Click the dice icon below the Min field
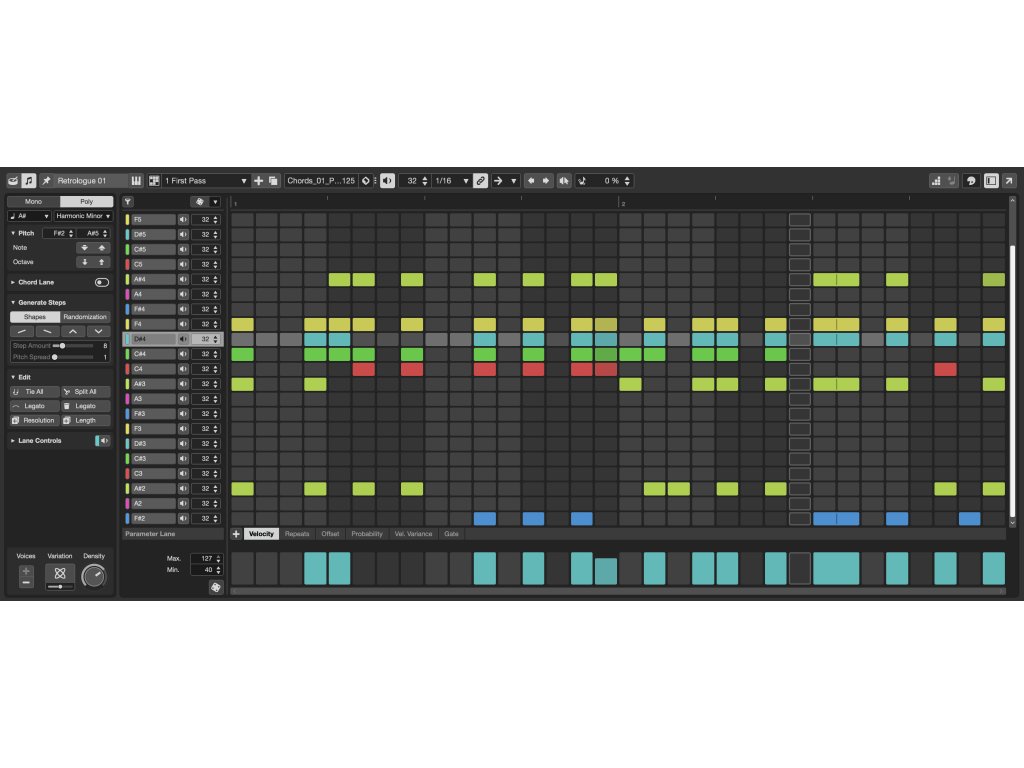Image resolution: width=1024 pixels, height=768 pixels. (216, 587)
